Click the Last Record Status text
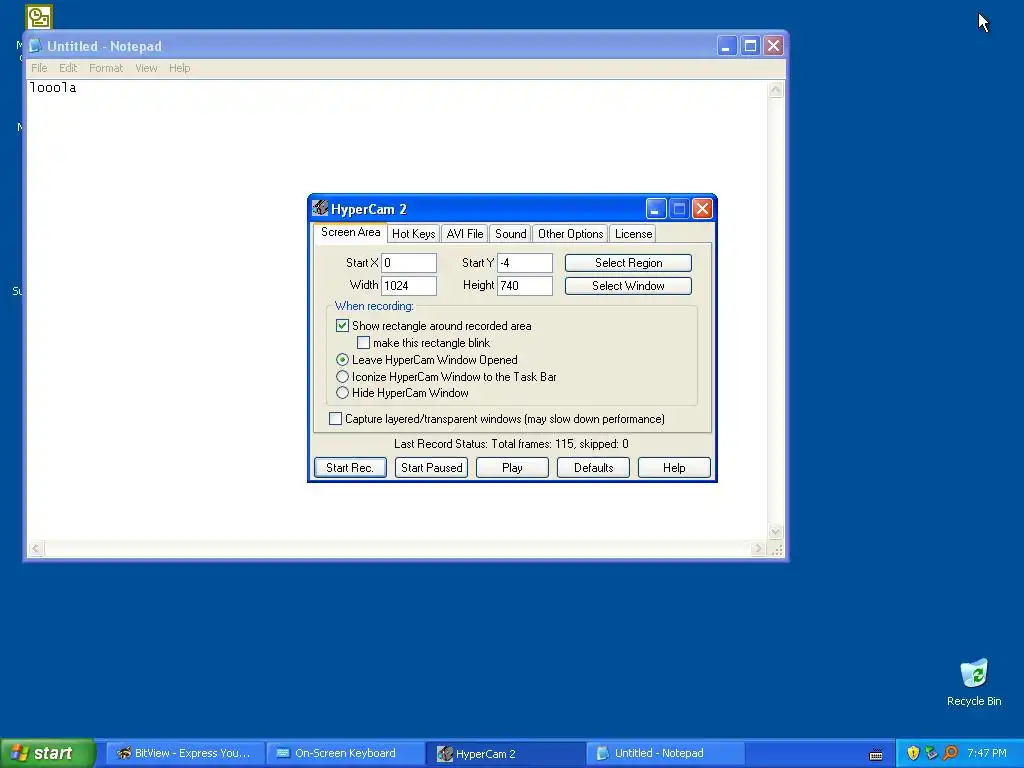 click(x=511, y=444)
